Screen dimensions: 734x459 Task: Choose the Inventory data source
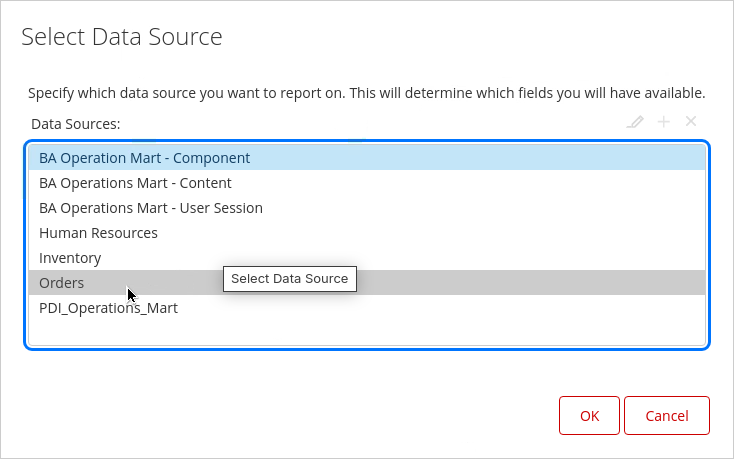70,258
